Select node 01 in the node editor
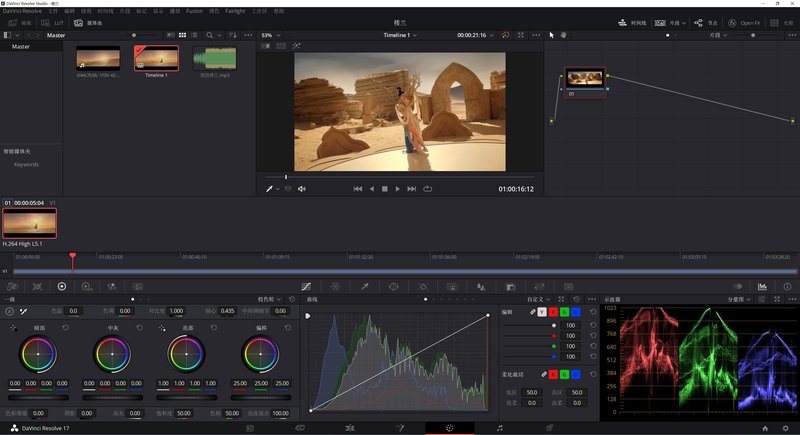Screen dimensions: 800x435 [584, 79]
